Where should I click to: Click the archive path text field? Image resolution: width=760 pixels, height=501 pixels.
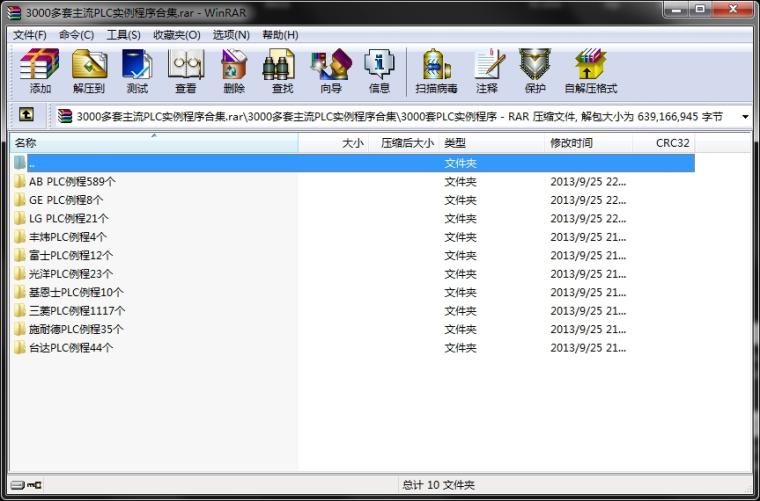point(399,117)
